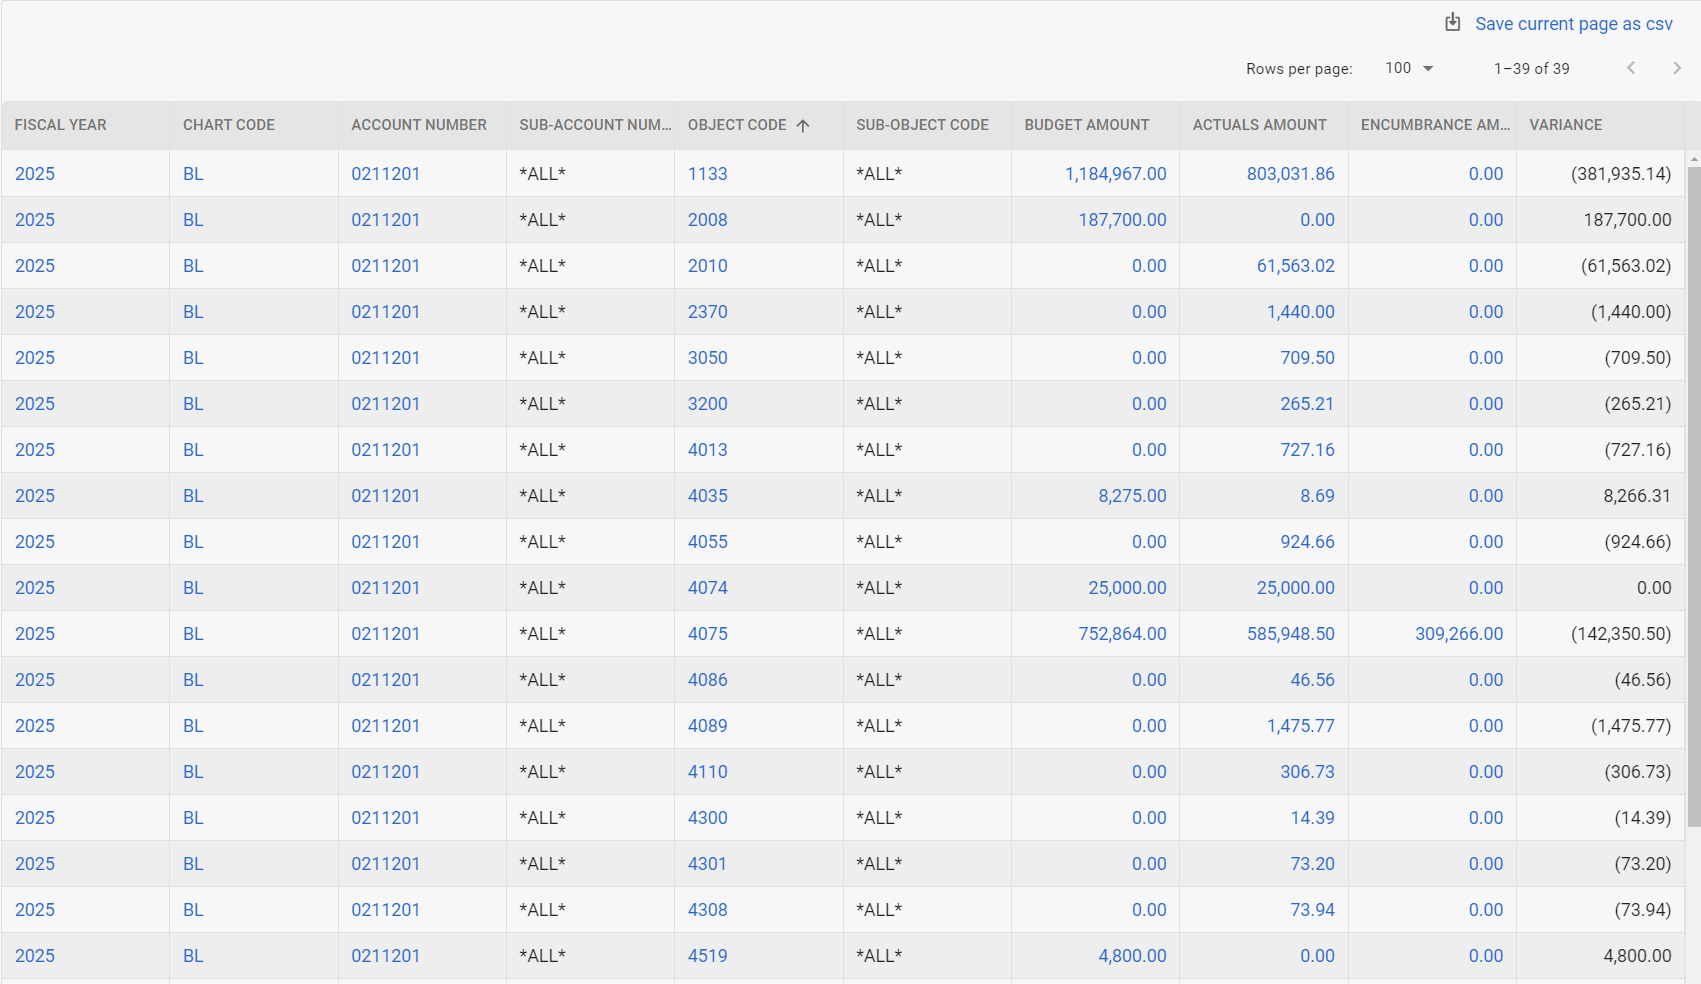The height and width of the screenshot is (984, 1701).
Task: Open object code 2370 link
Action: [x=707, y=312]
